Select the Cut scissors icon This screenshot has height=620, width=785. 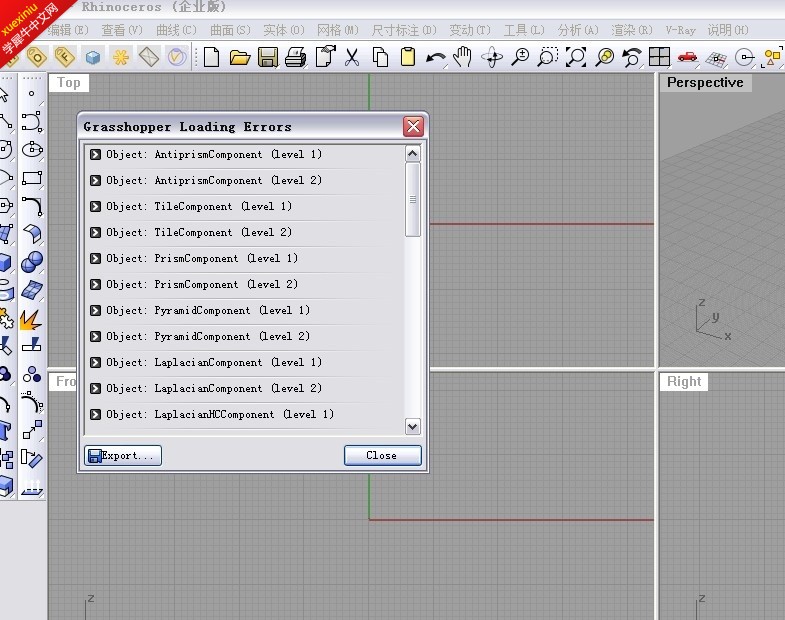click(352, 57)
